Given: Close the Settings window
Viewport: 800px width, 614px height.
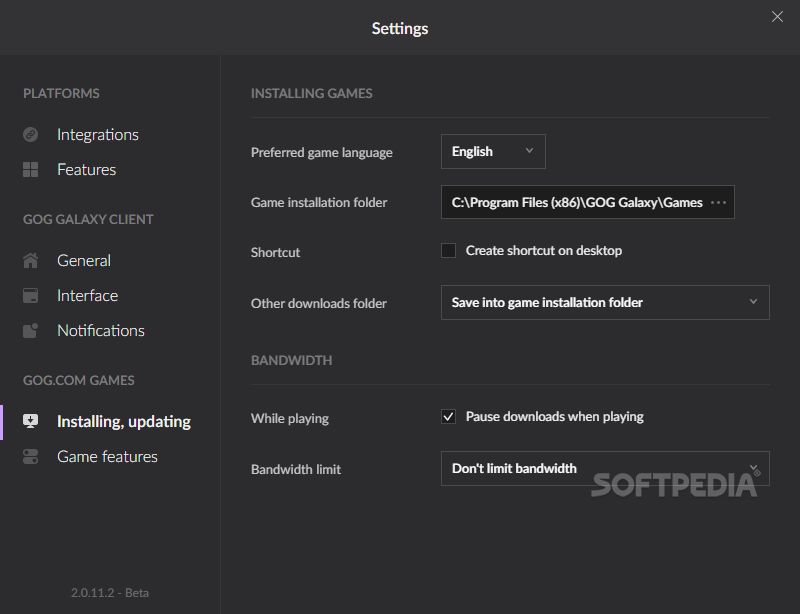Looking at the screenshot, I should 777,17.
